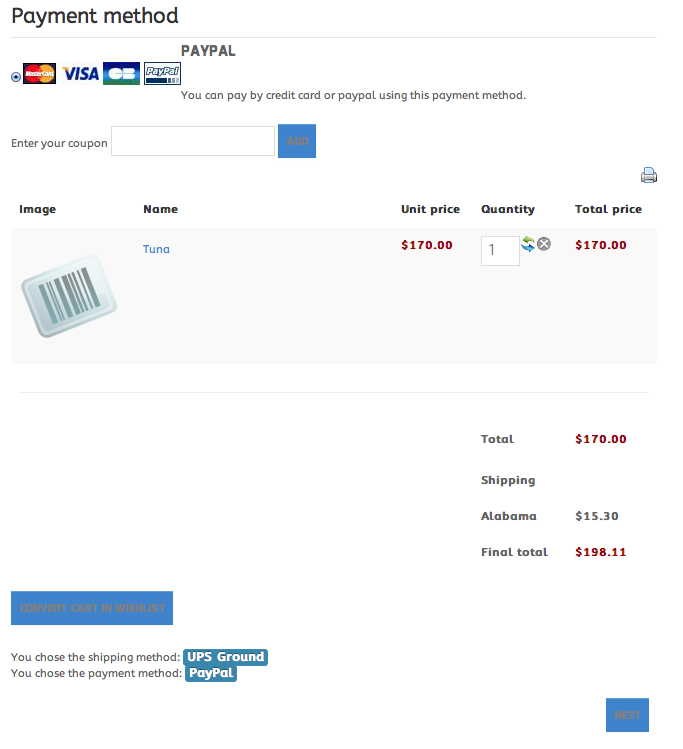Remove Tuna from cart with delete icon
Image resolution: width=683 pixels, height=749 pixels.
544,243
